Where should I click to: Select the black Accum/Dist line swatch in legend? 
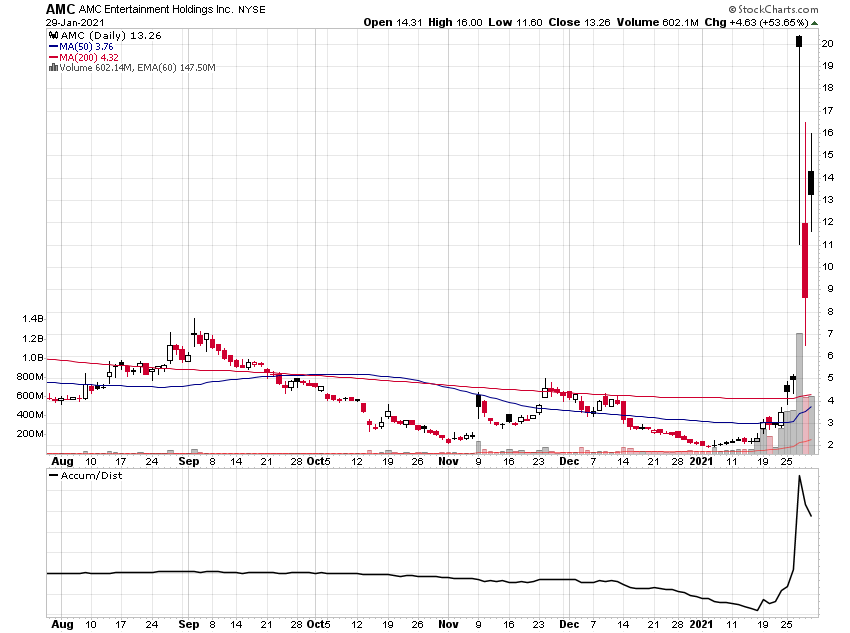(54, 475)
